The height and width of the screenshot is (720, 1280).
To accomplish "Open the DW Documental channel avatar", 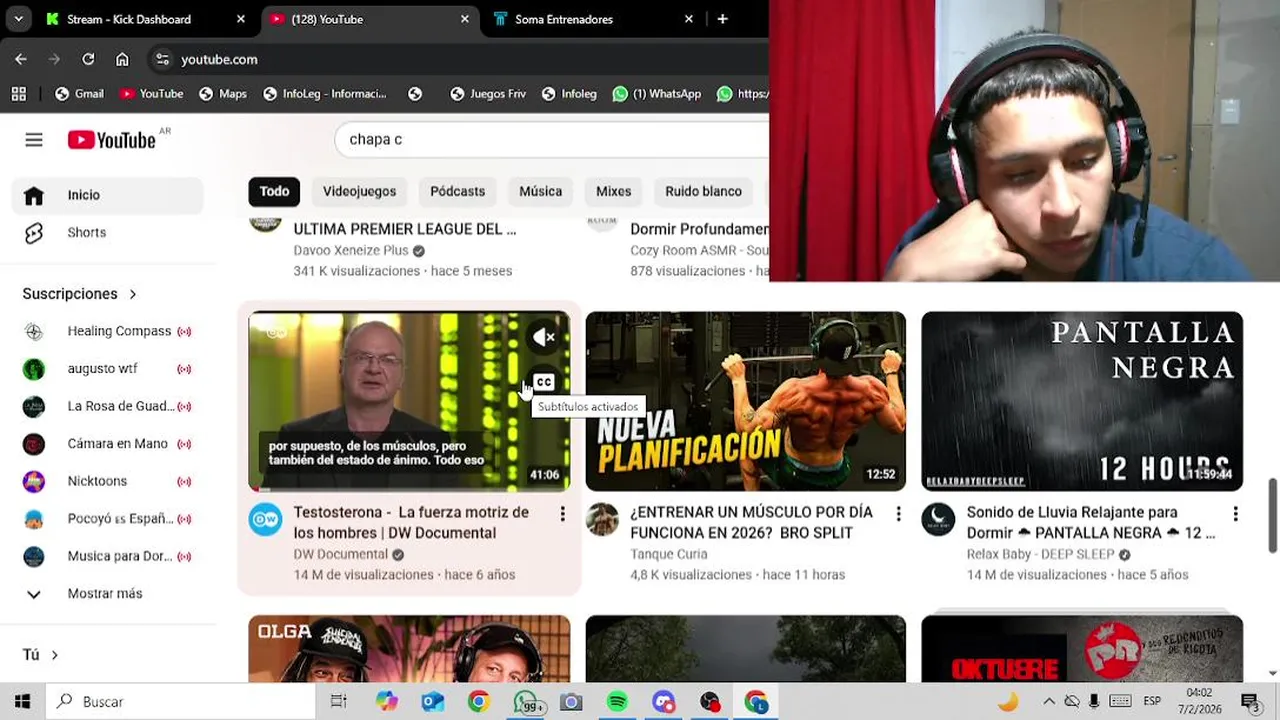I will (x=265, y=519).
